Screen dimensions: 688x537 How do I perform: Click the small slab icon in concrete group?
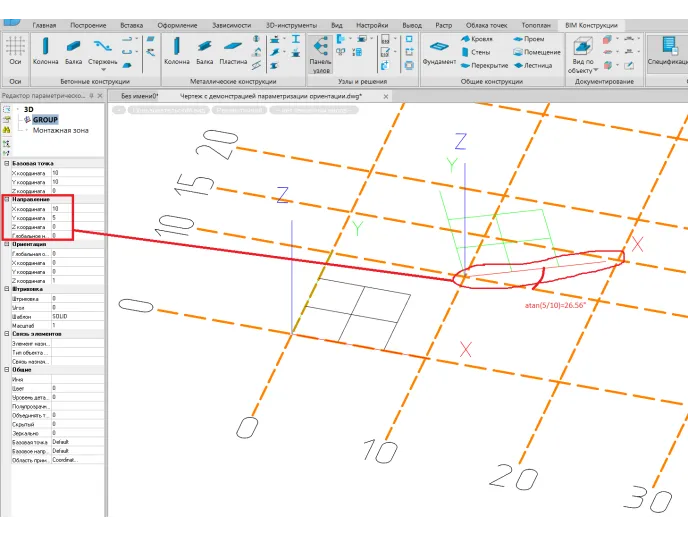127,65
